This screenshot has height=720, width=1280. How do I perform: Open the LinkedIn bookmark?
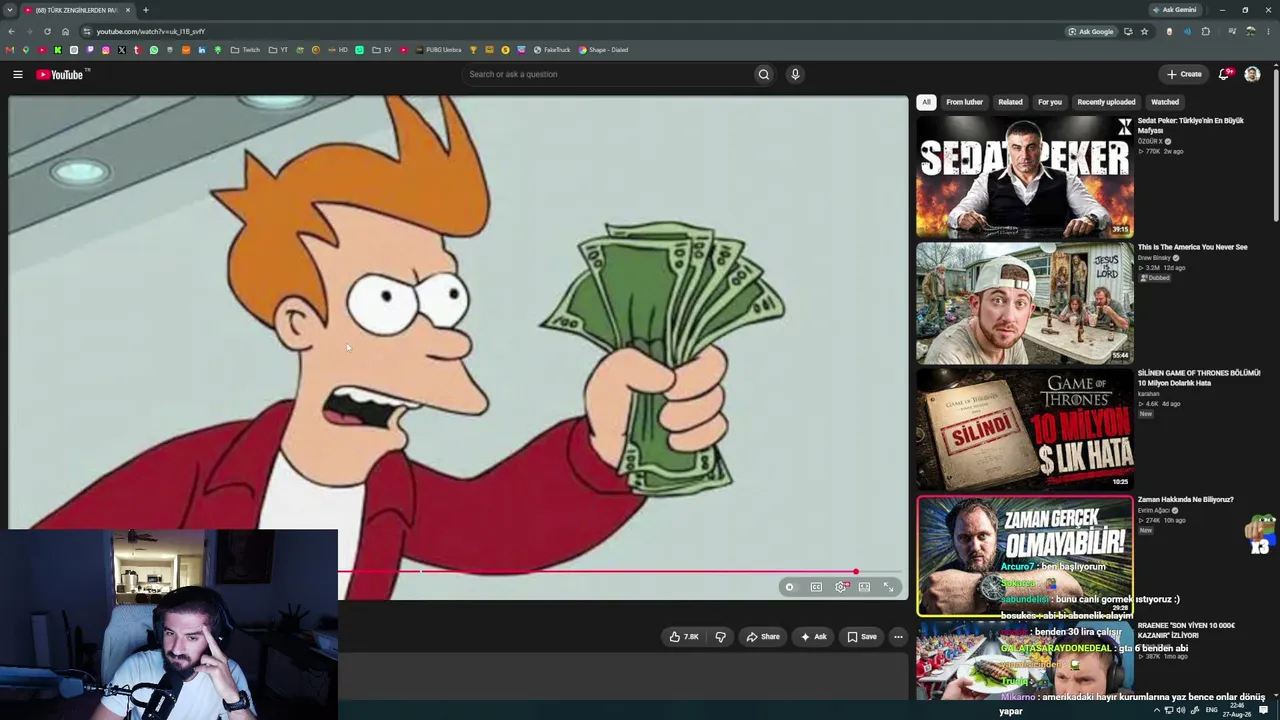[201, 50]
